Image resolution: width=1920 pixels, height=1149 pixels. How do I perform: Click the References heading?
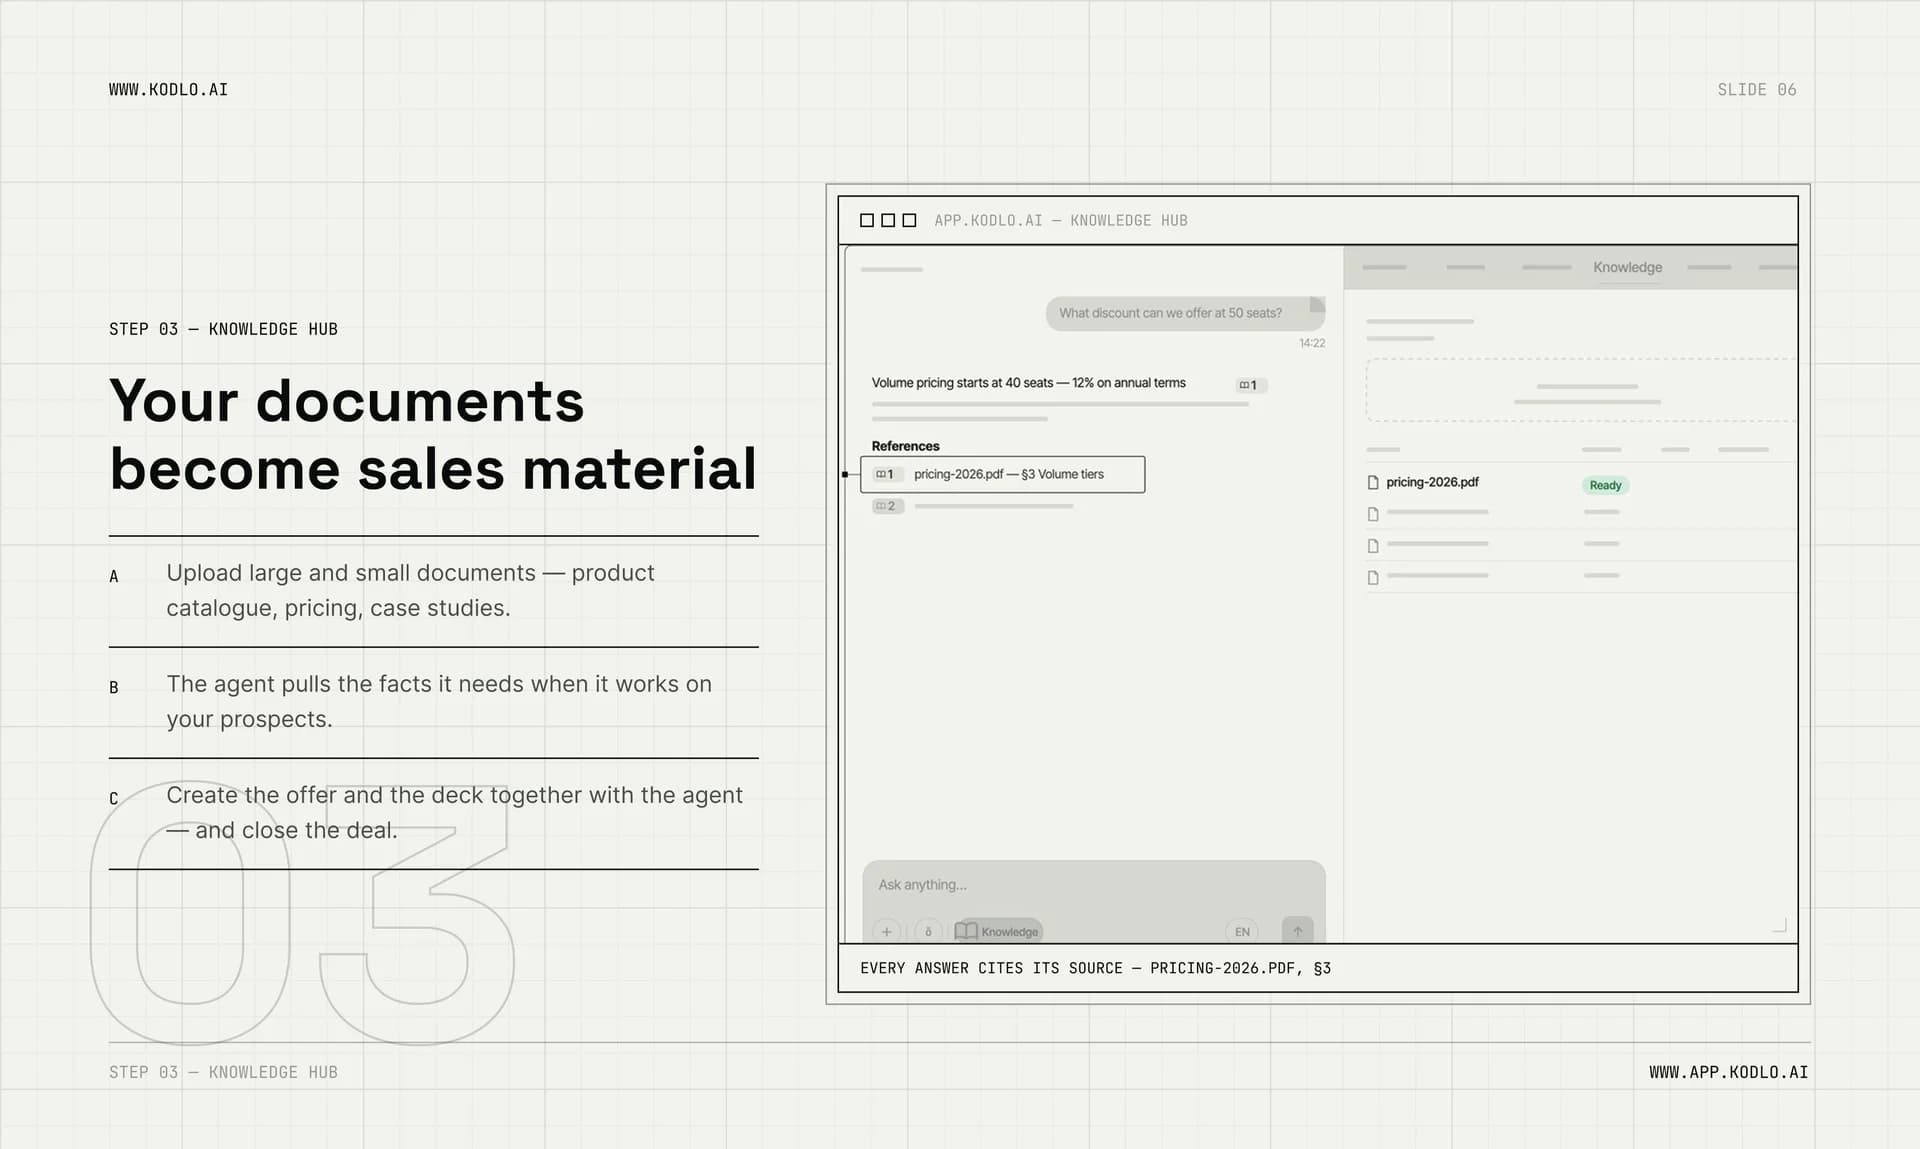(905, 446)
